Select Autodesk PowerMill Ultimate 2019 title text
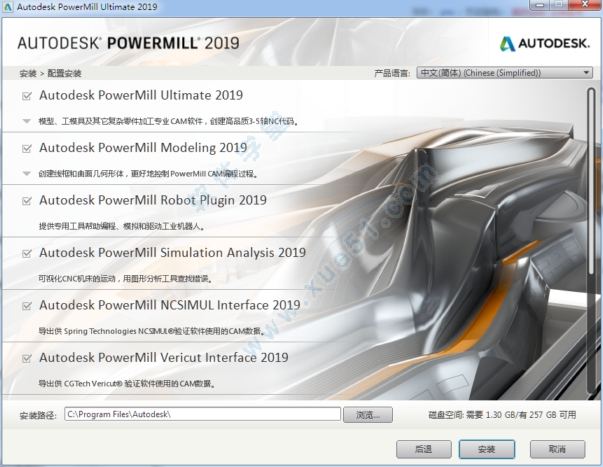 tap(141, 95)
